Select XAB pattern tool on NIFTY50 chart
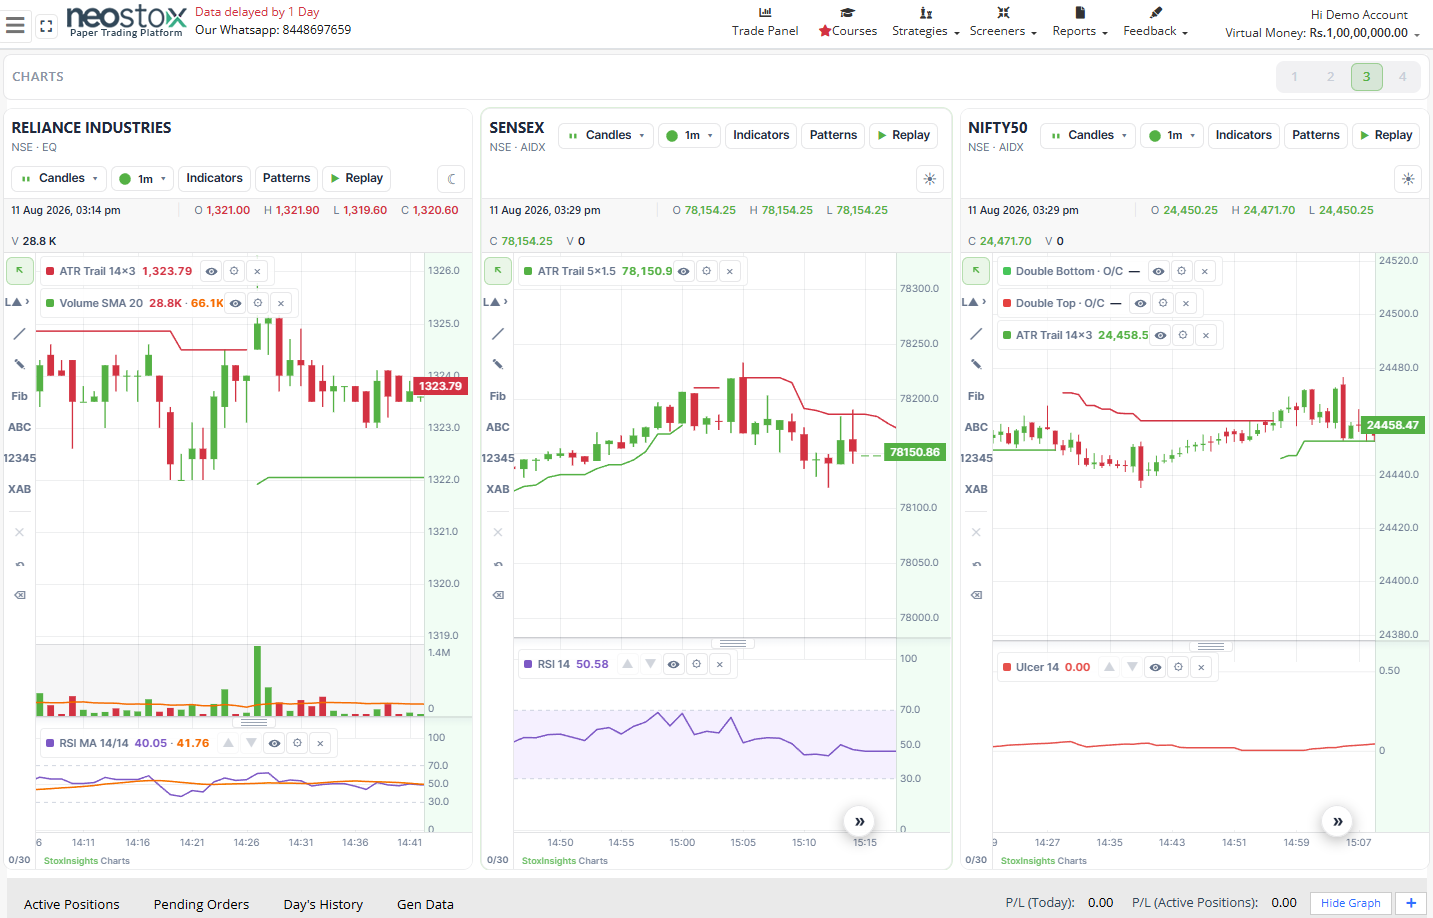The height and width of the screenshot is (918, 1433). [976, 489]
